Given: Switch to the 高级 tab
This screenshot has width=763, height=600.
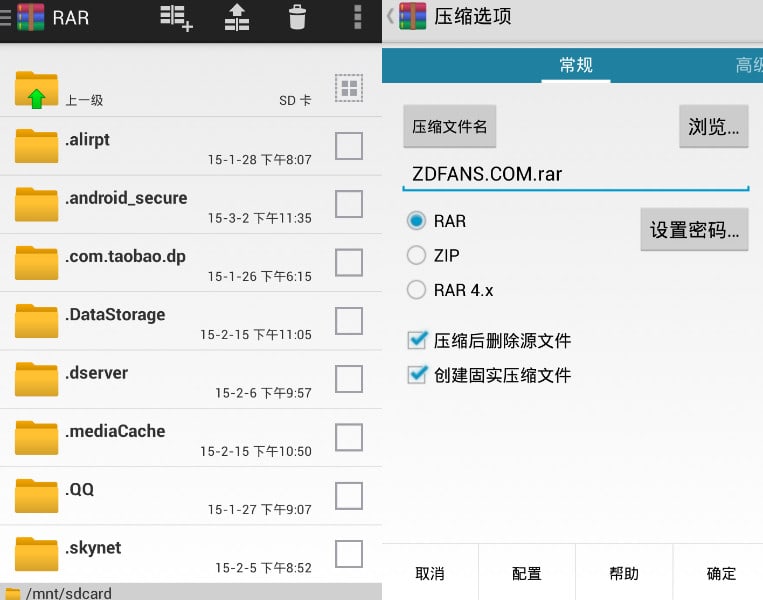Looking at the screenshot, I should [x=748, y=65].
